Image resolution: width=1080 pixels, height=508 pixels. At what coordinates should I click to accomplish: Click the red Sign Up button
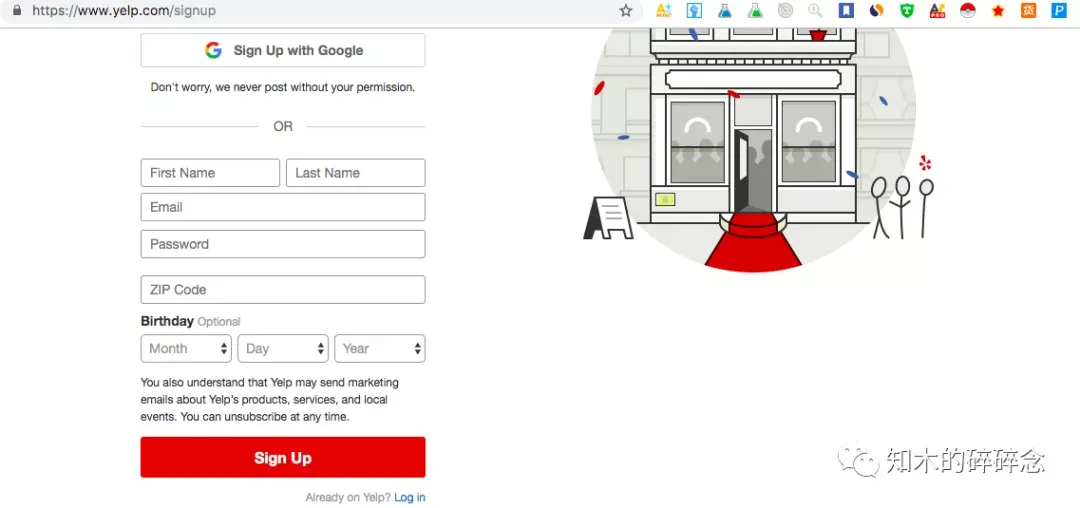point(283,457)
